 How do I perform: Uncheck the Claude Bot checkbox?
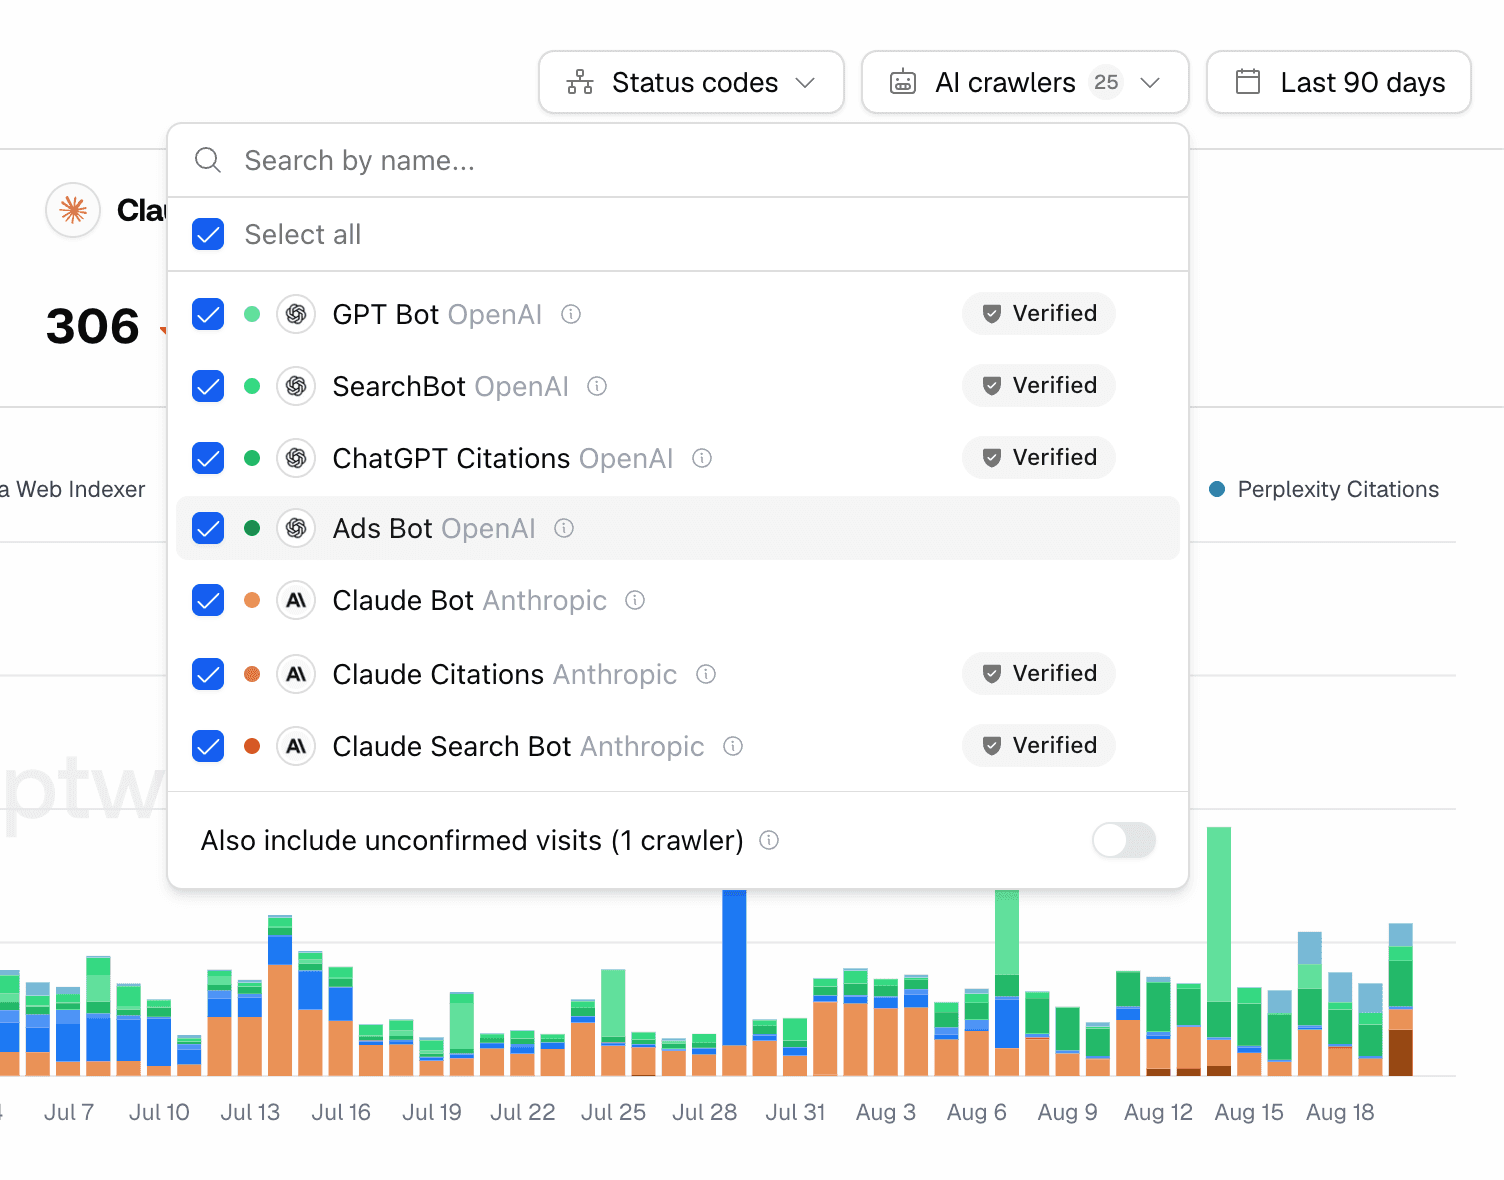(208, 600)
